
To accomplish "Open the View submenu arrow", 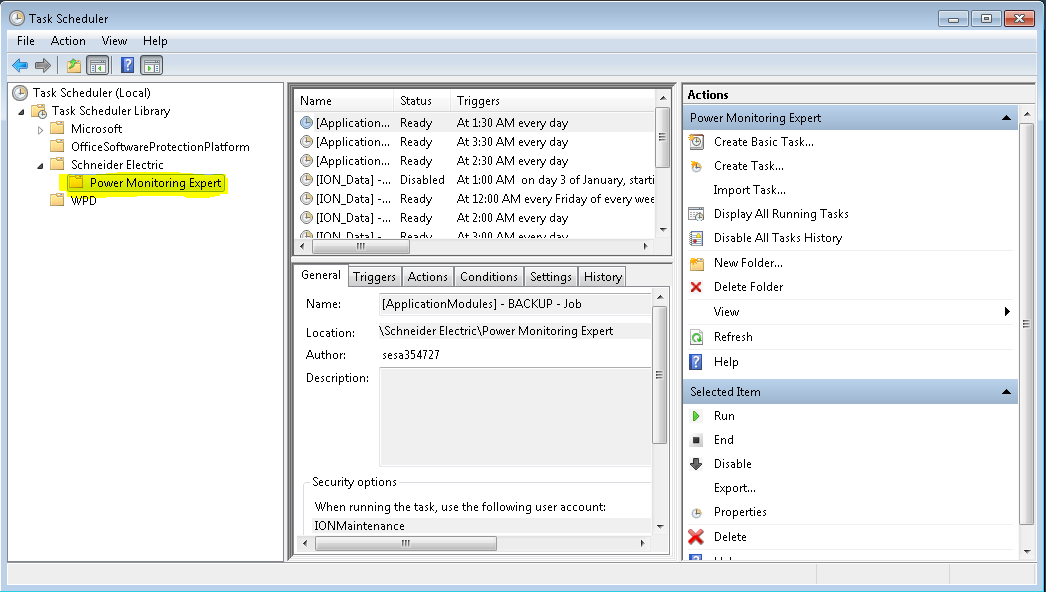I will 1007,312.
